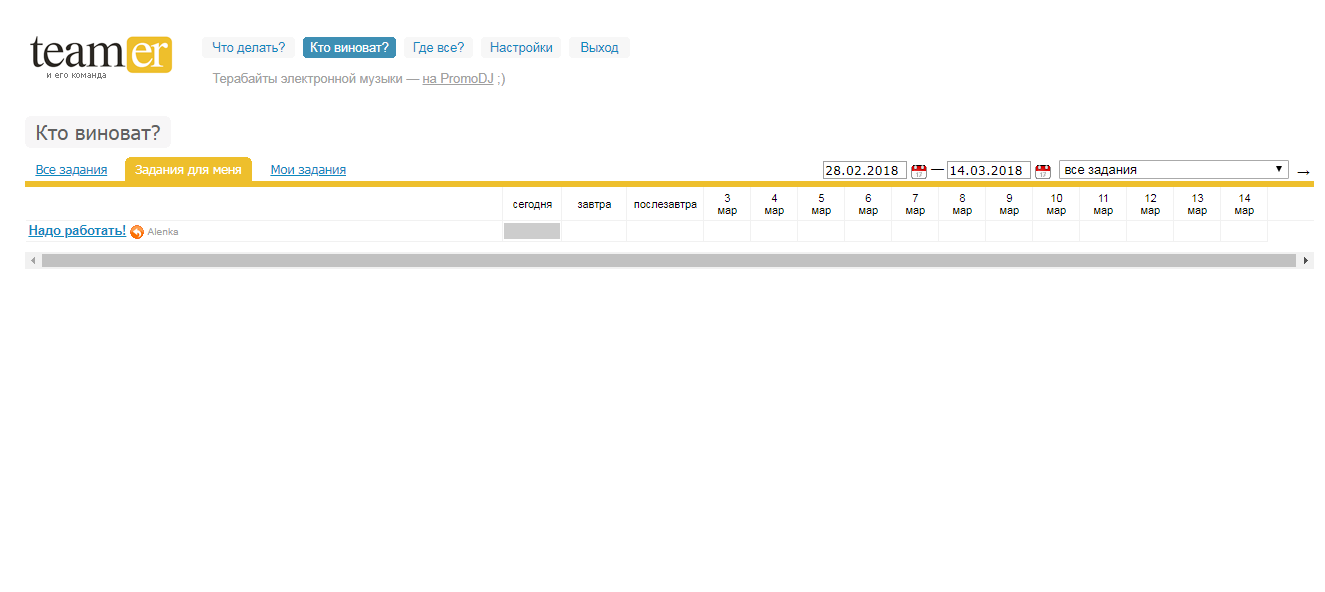
Task: Click the start date field 28.02.2018
Action: click(865, 170)
